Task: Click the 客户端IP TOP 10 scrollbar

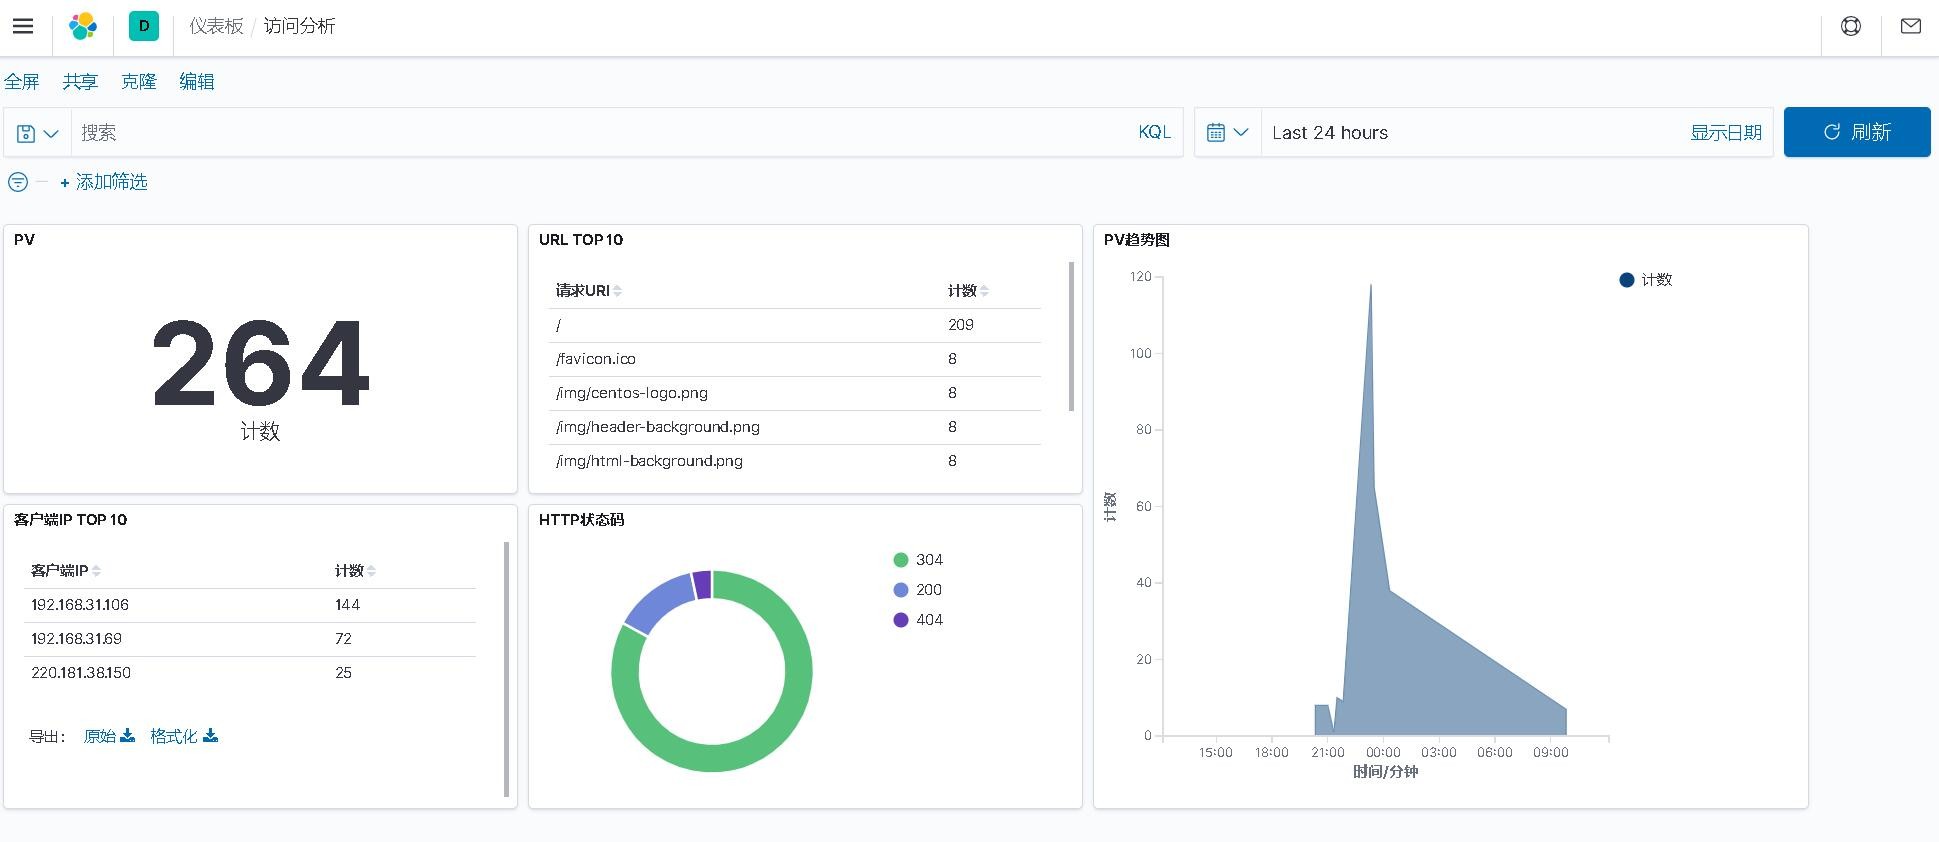Action: (506, 669)
